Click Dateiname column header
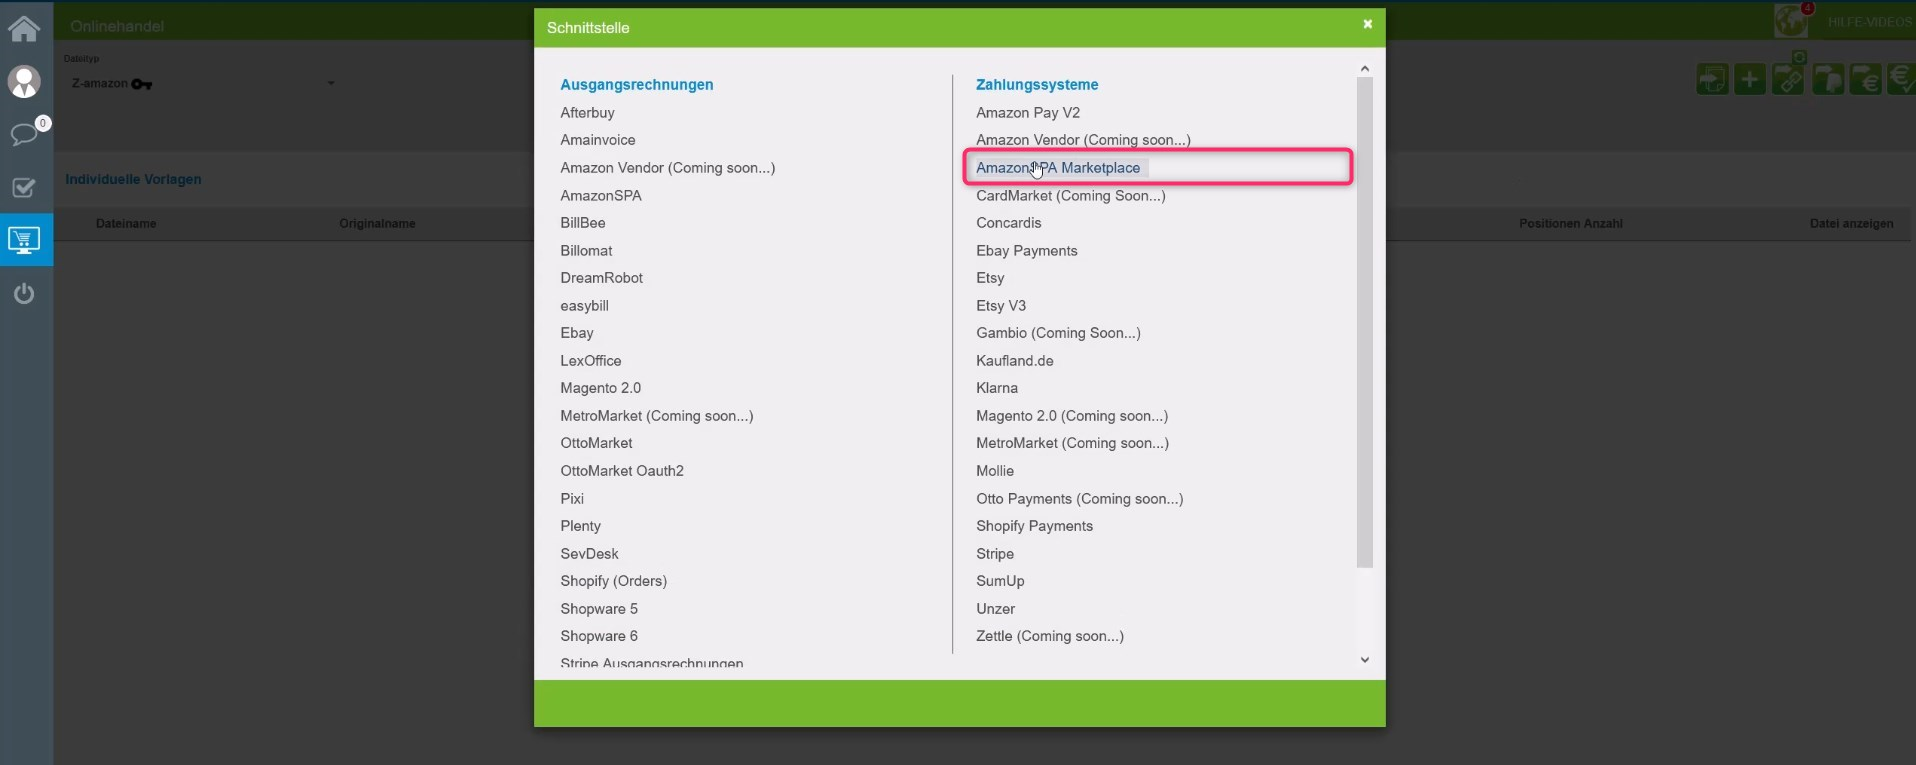Screen dimensions: 1916x765 pyautogui.click(x=126, y=224)
